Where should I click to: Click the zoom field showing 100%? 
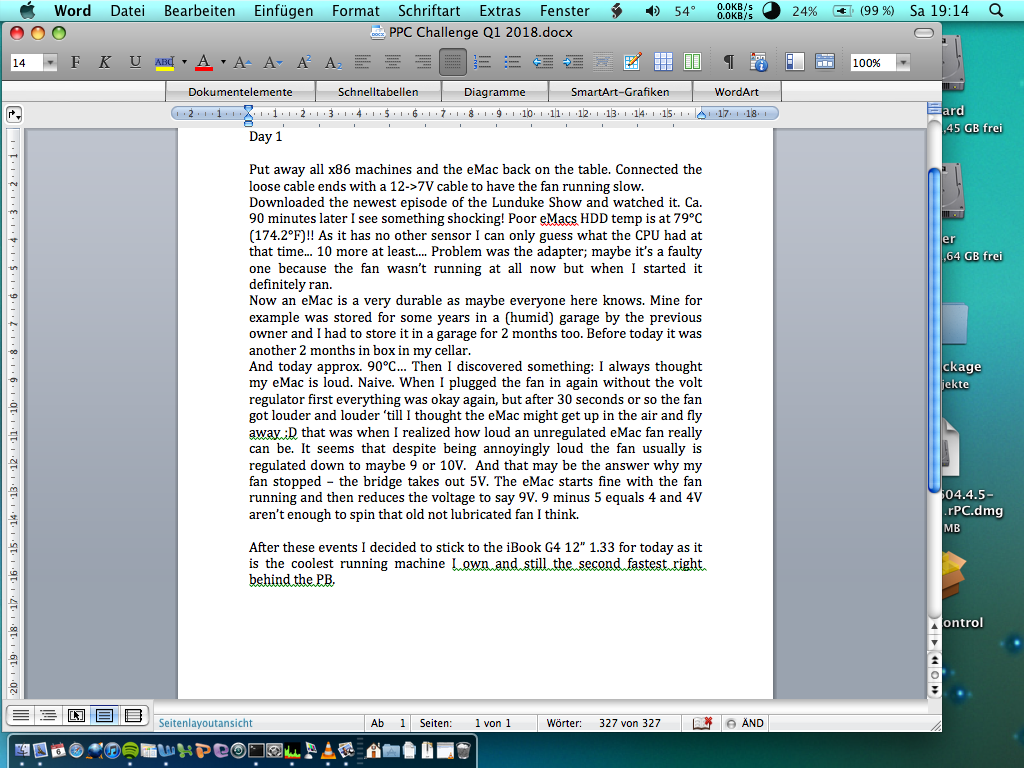[873, 63]
